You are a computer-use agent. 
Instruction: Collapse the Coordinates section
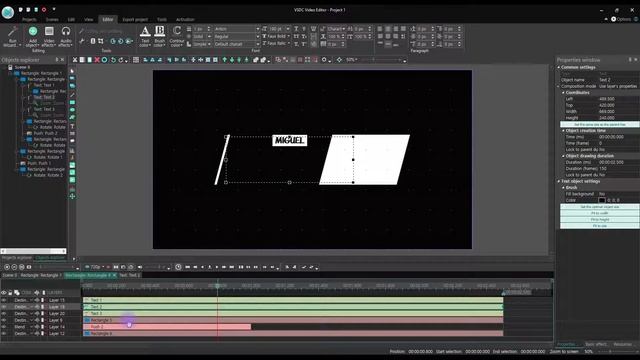563,93
